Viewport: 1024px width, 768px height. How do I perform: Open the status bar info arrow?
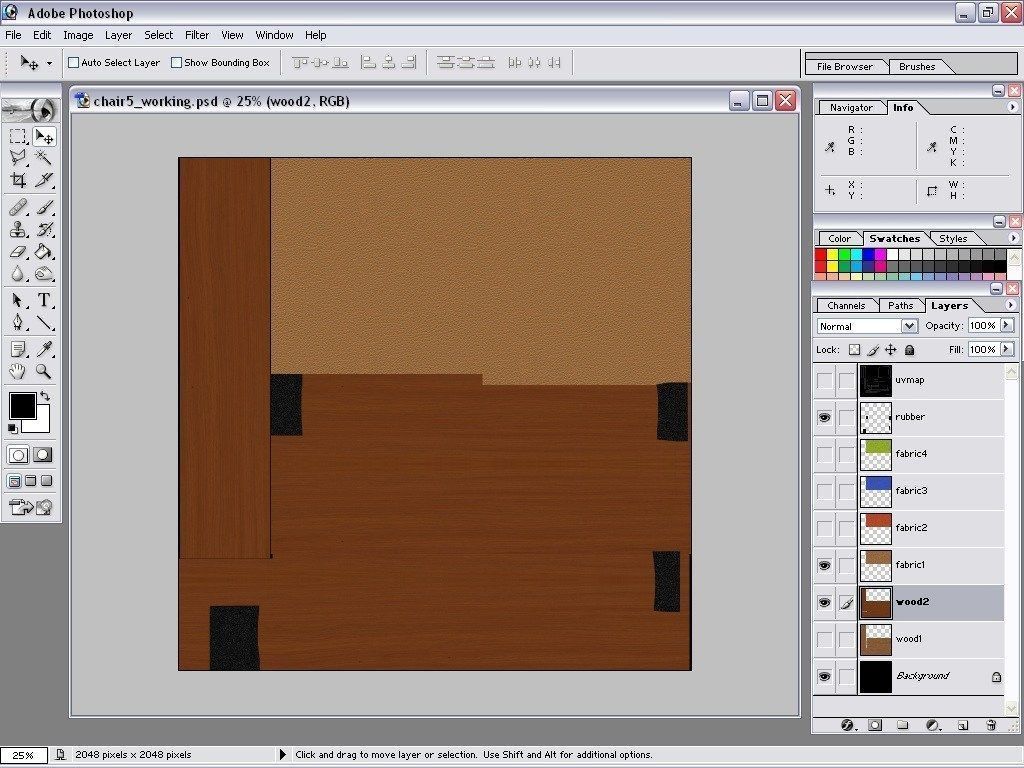coord(283,755)
